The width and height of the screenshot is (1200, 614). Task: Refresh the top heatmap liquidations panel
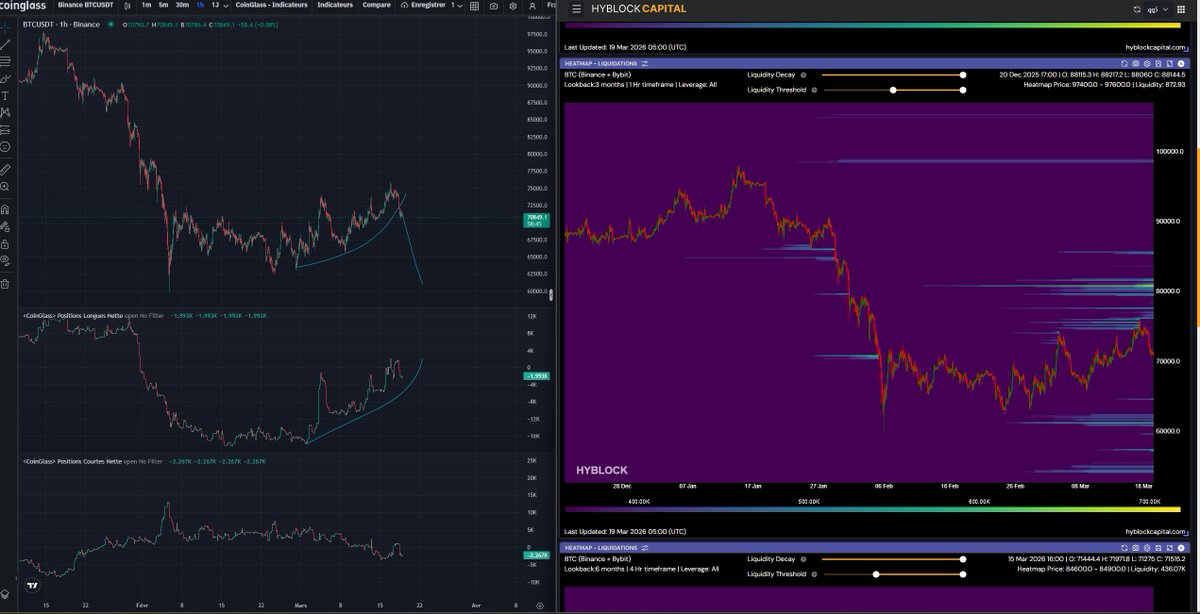click(x=1124, y=63)
